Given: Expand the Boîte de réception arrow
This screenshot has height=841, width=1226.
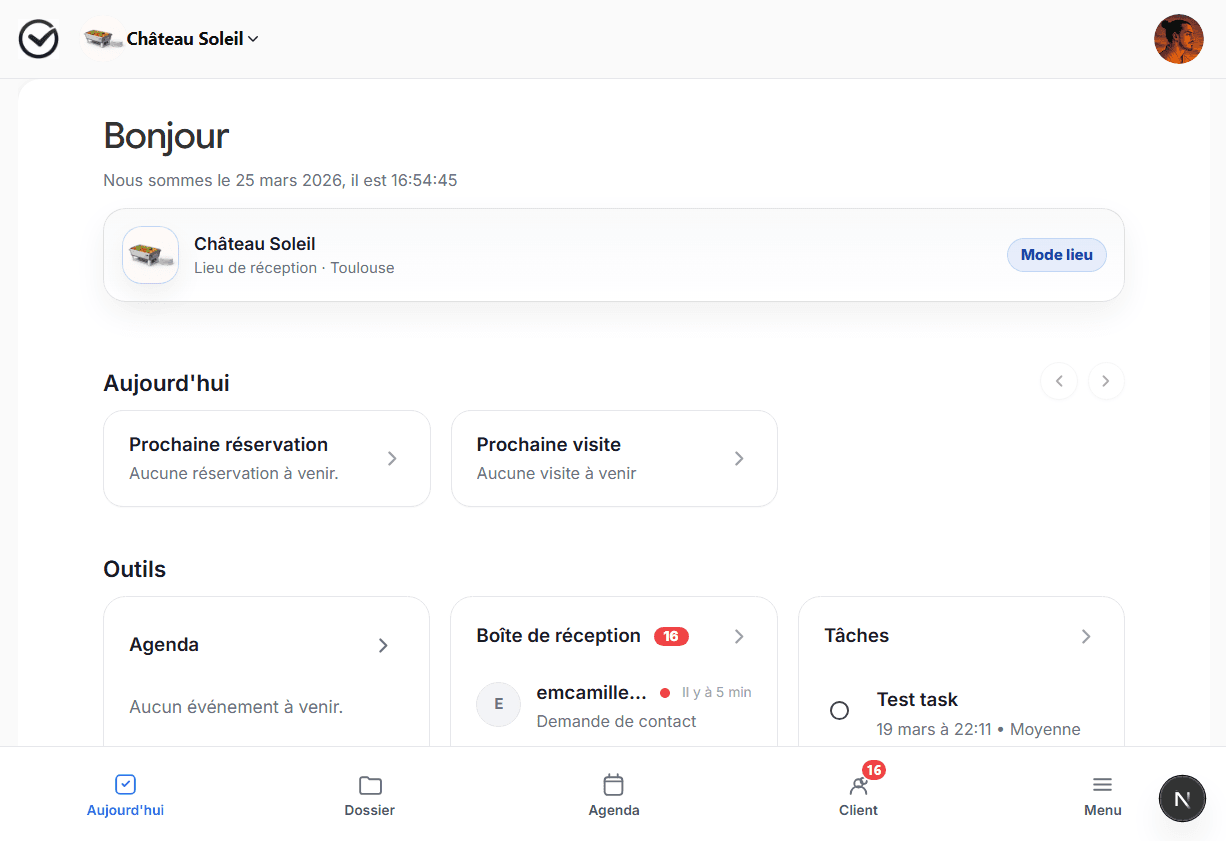Looking at the screenshot, I should click(x=739, y=636).
